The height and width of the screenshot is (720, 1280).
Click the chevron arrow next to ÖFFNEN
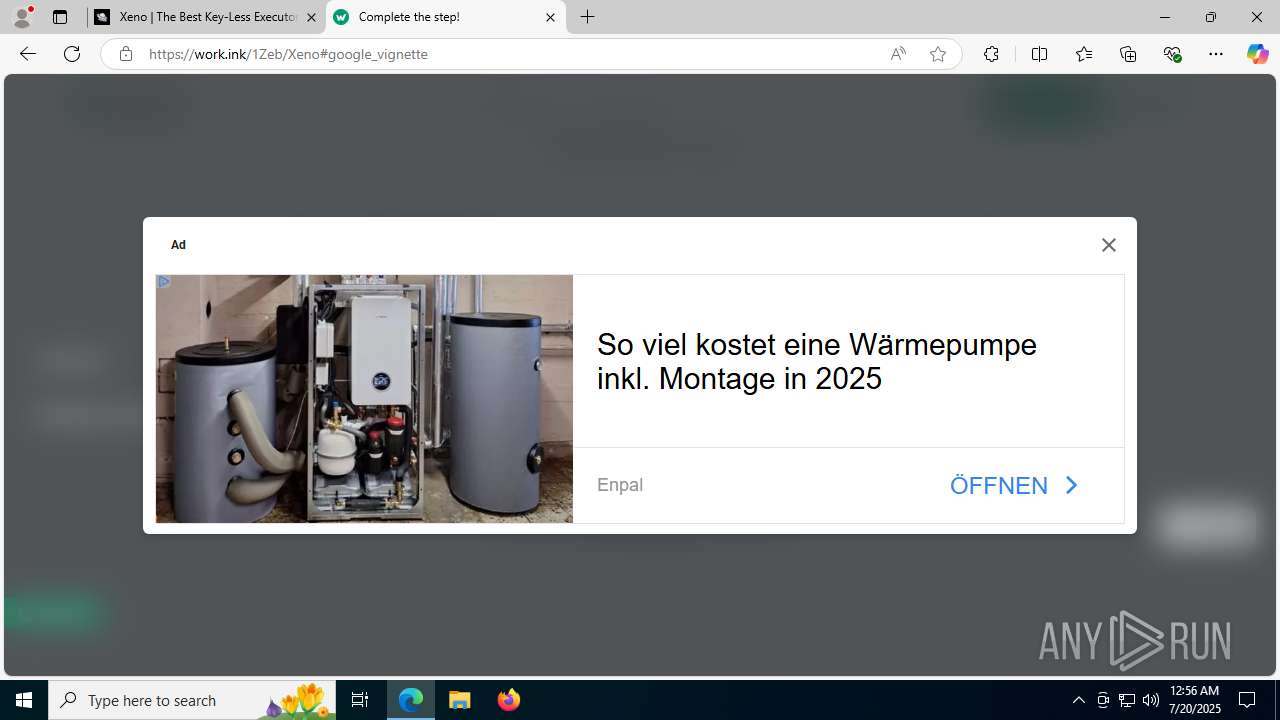point(1071,485)
